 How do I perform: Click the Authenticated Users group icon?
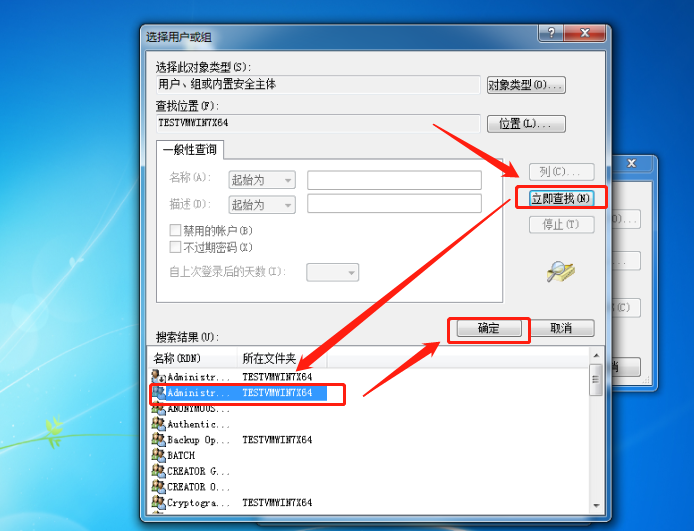[158, 423]
